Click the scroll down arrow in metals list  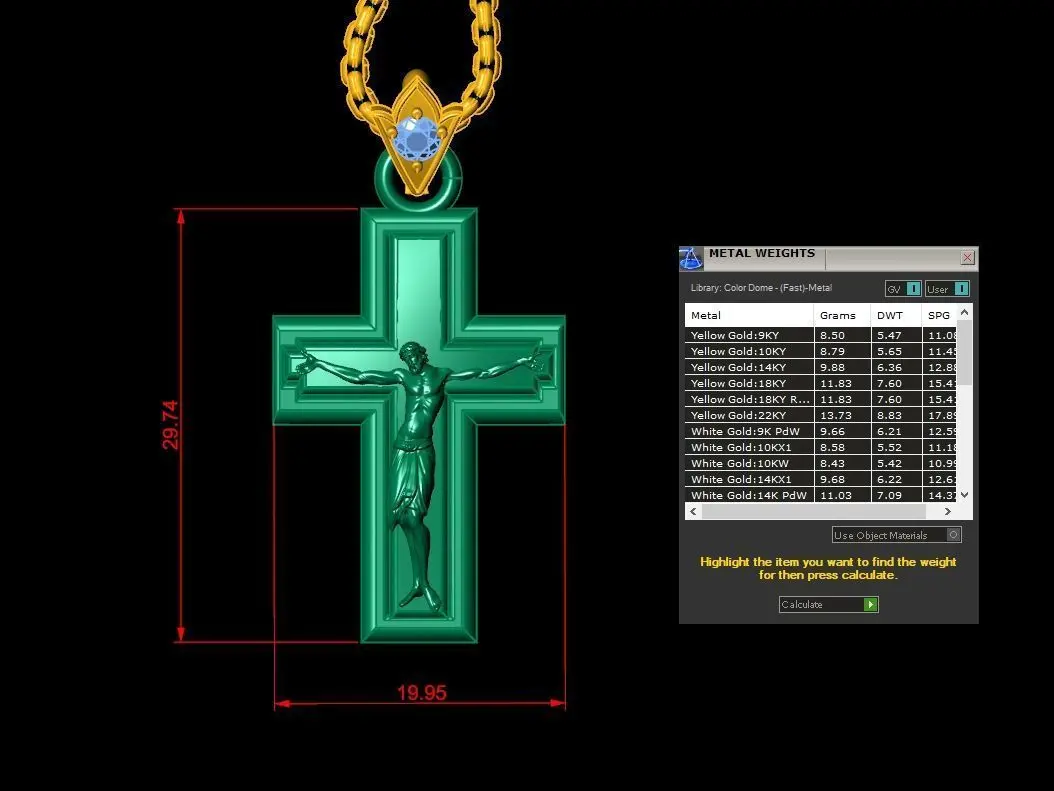pyautogui.click(x=965, y=495)
